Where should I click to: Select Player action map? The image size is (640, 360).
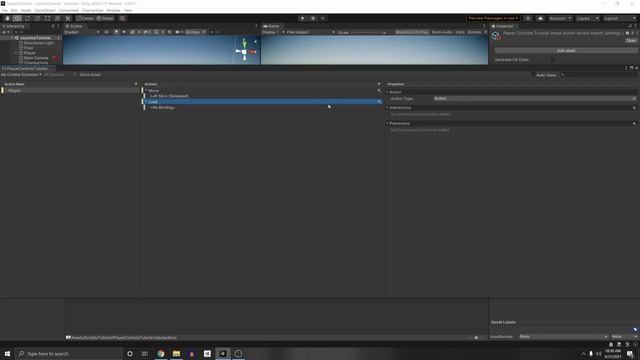click(70, 91)
